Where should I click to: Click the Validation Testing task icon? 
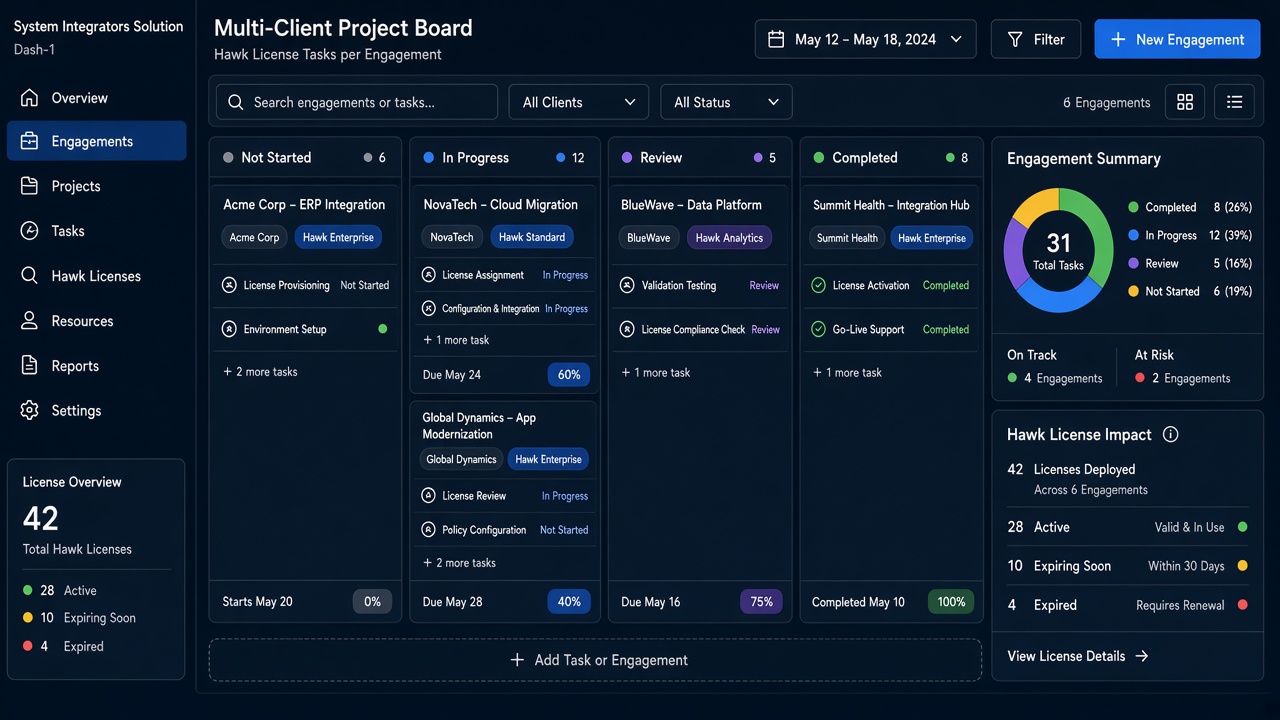(x=627, y=285)
